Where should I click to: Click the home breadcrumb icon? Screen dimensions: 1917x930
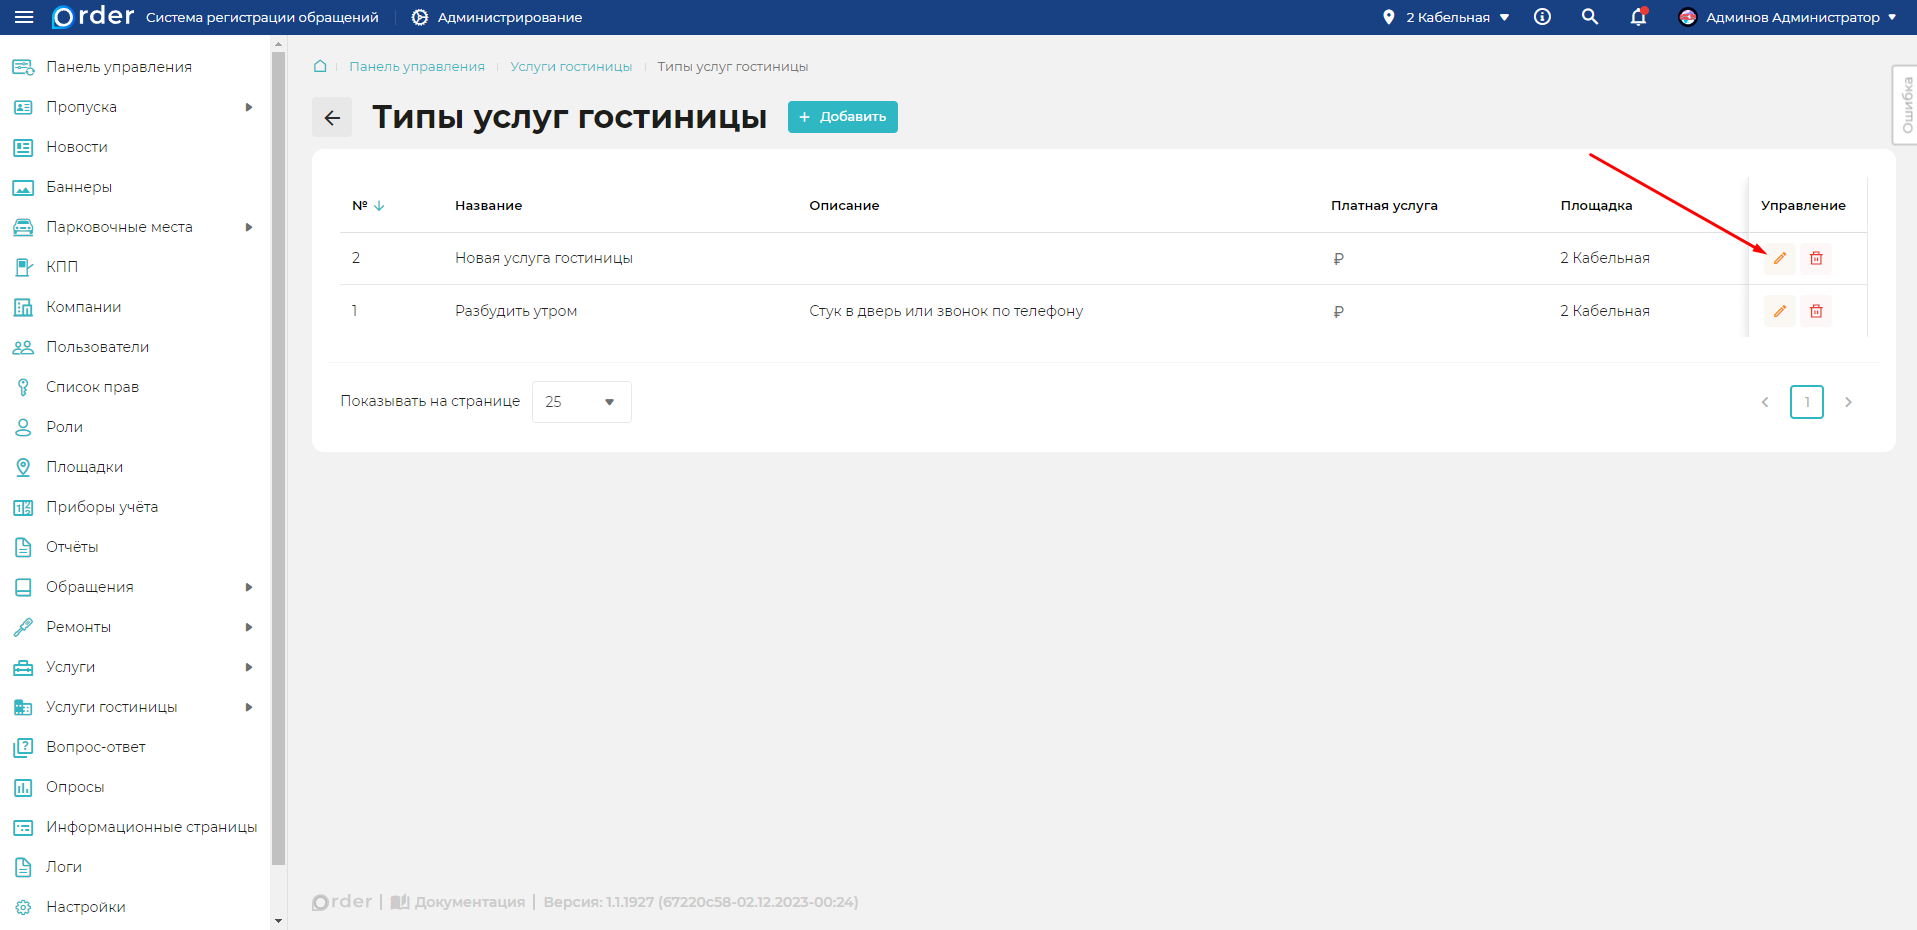coord(320,66)
